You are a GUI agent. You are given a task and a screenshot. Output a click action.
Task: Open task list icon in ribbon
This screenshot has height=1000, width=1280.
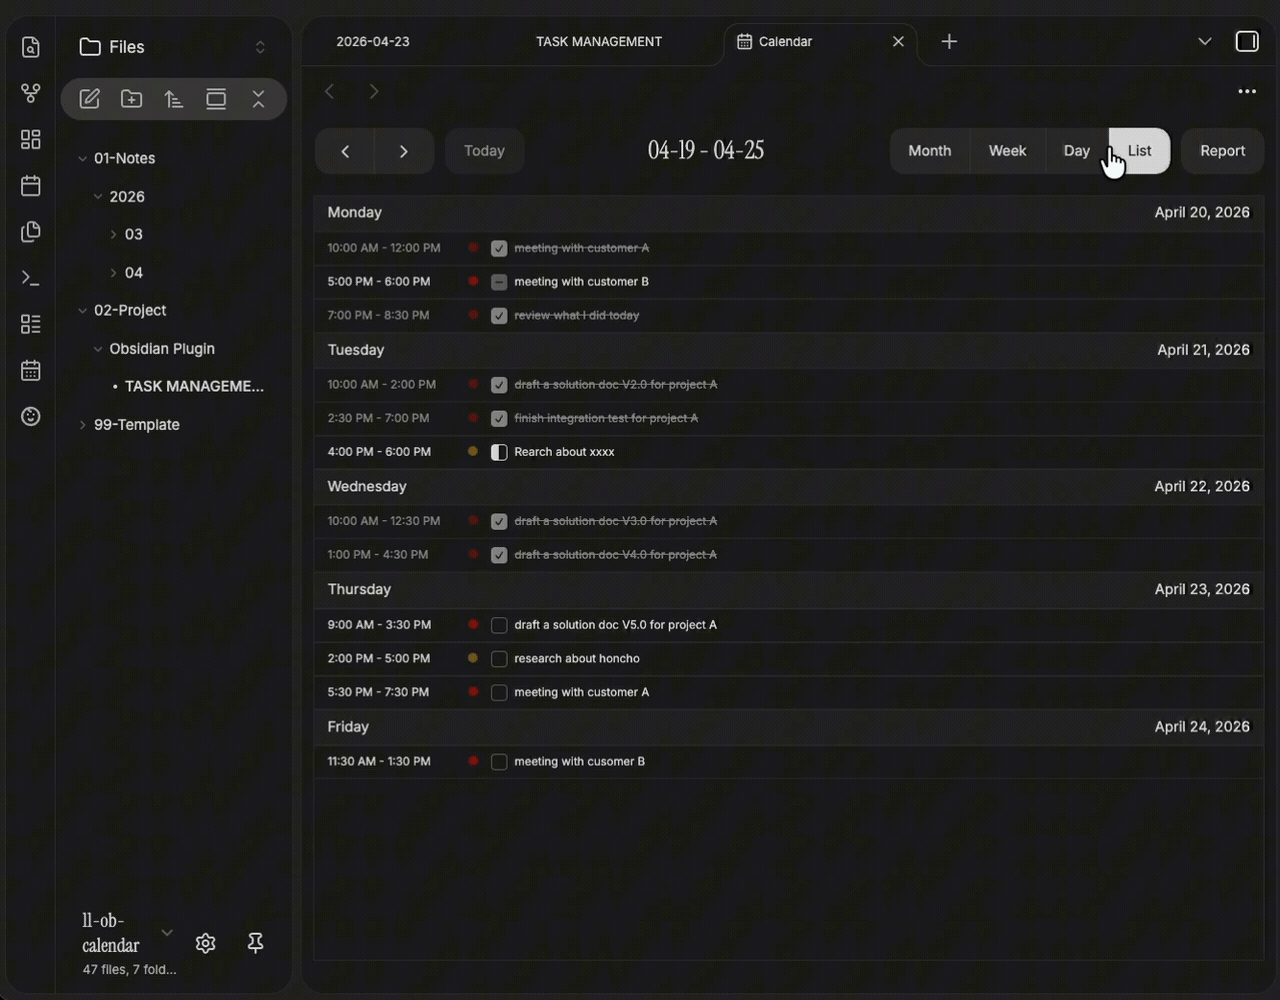pos(31,324)
